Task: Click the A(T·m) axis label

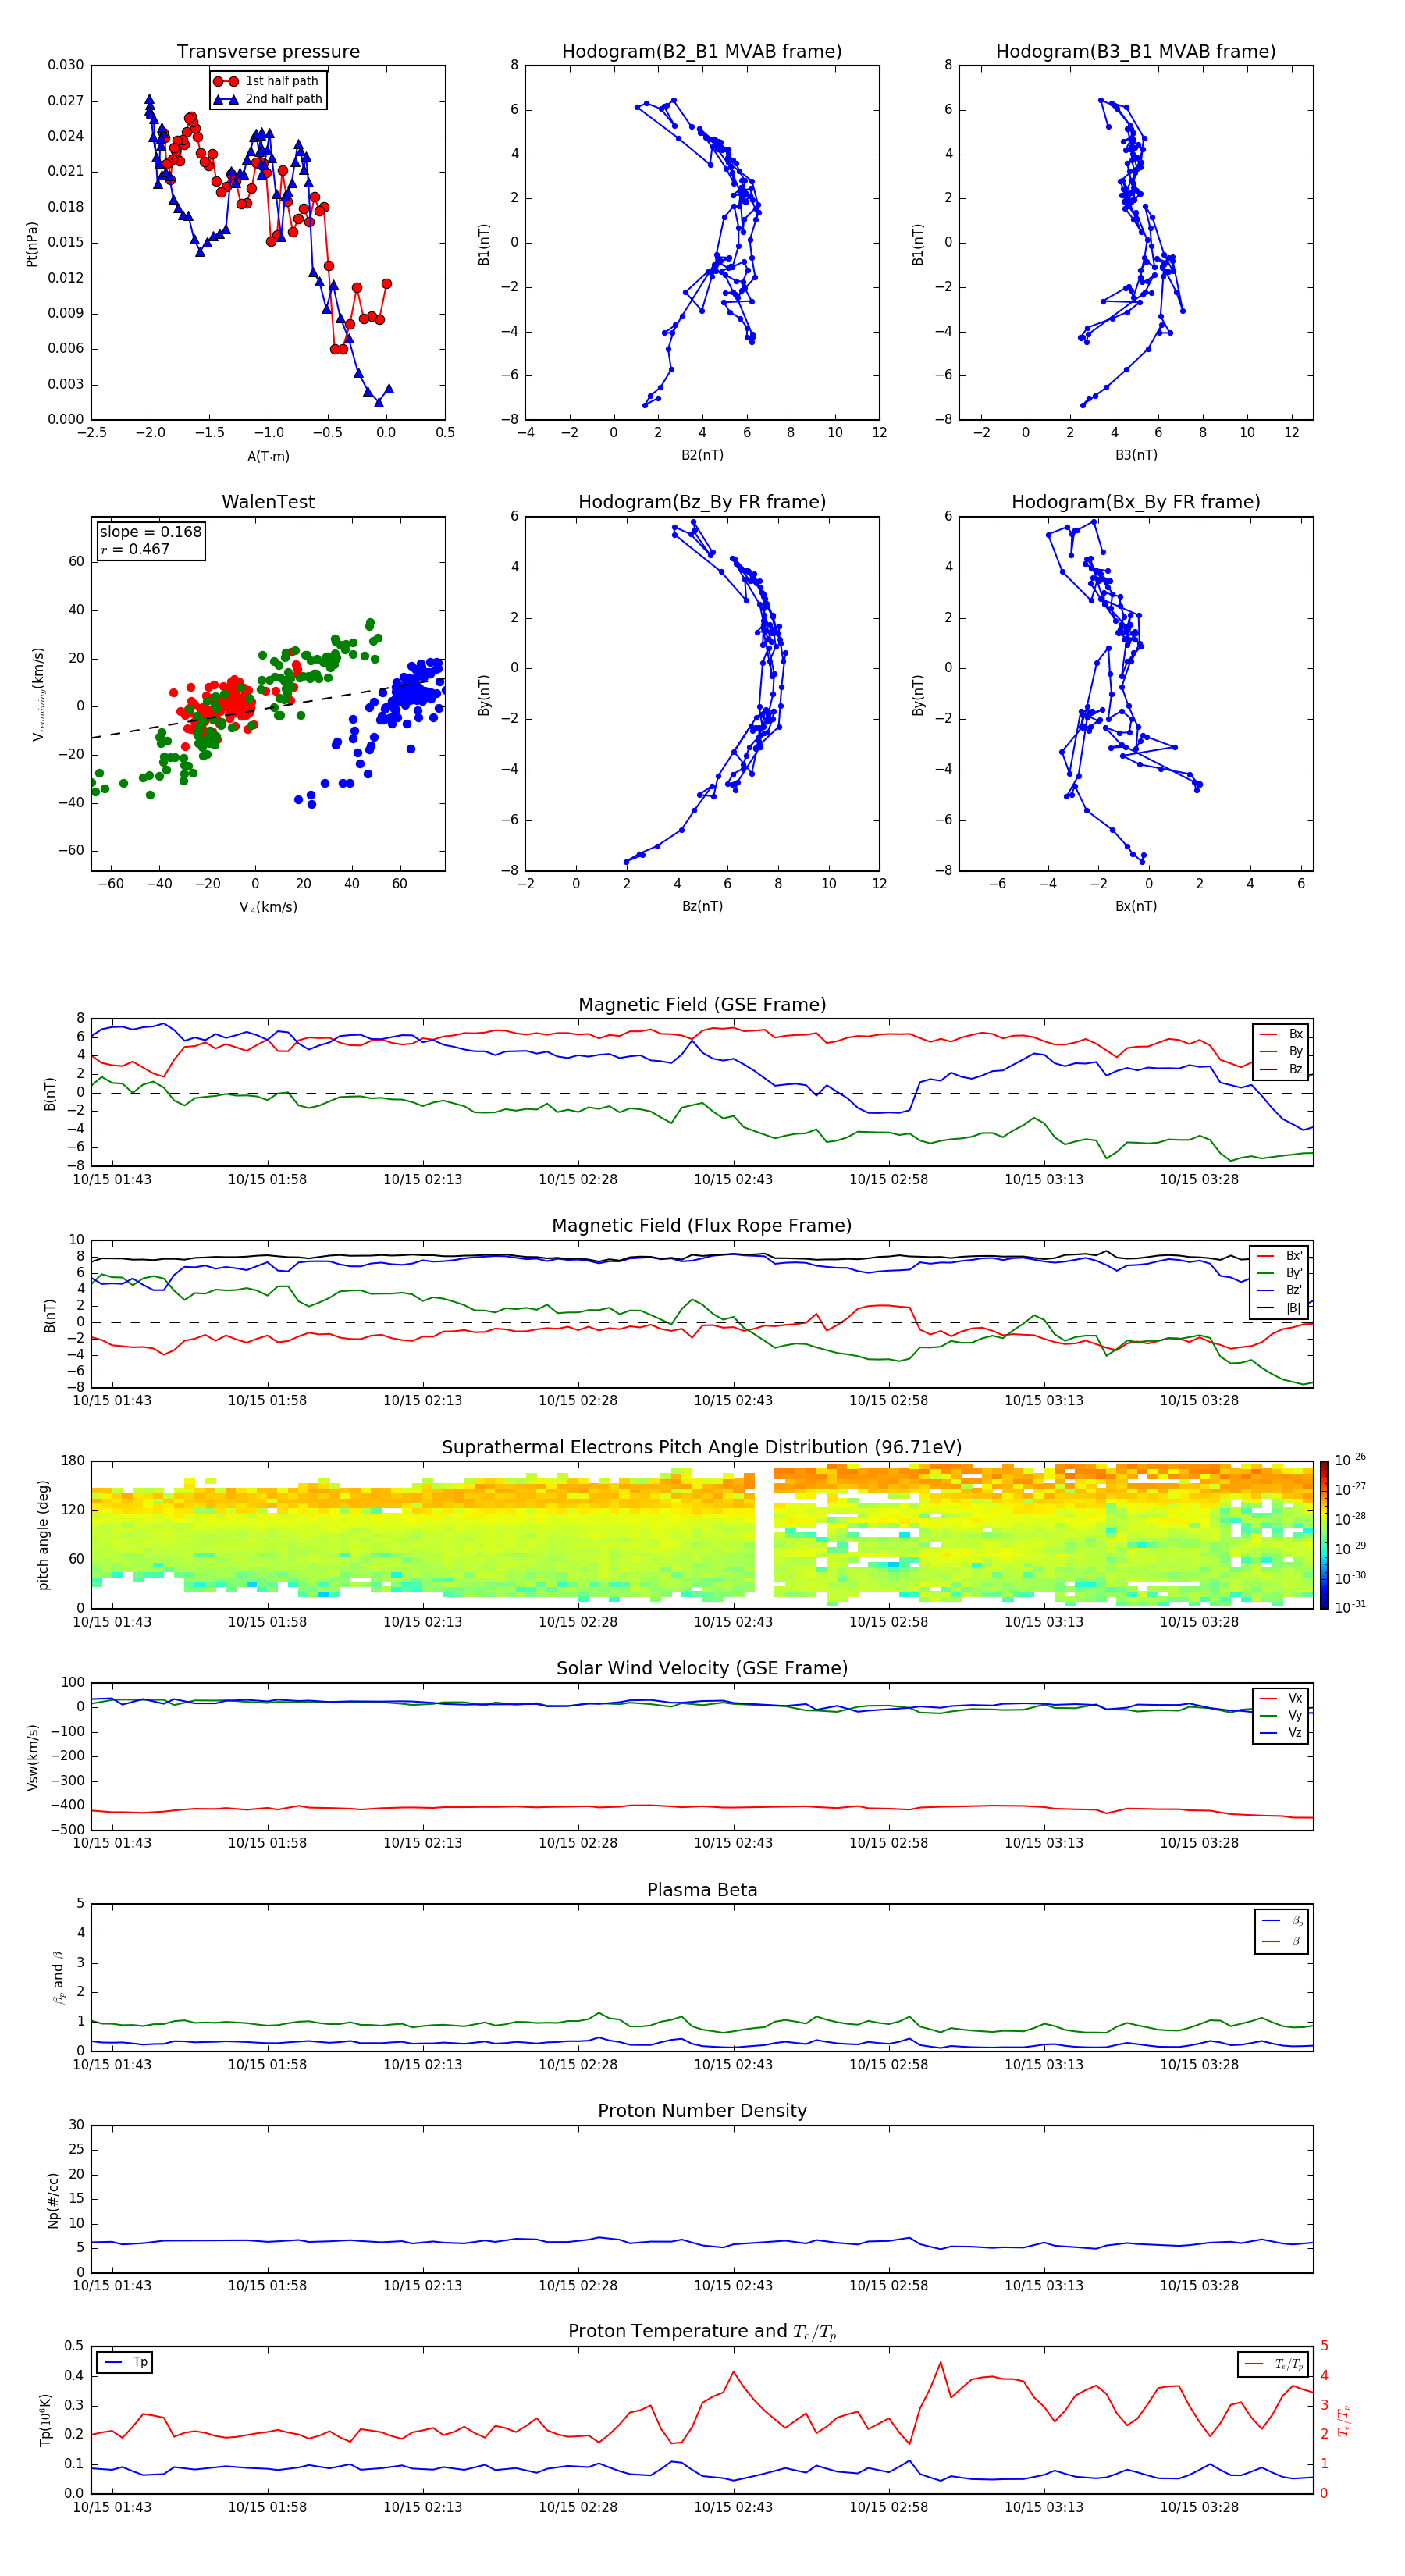Action: [x=268, y=456]
